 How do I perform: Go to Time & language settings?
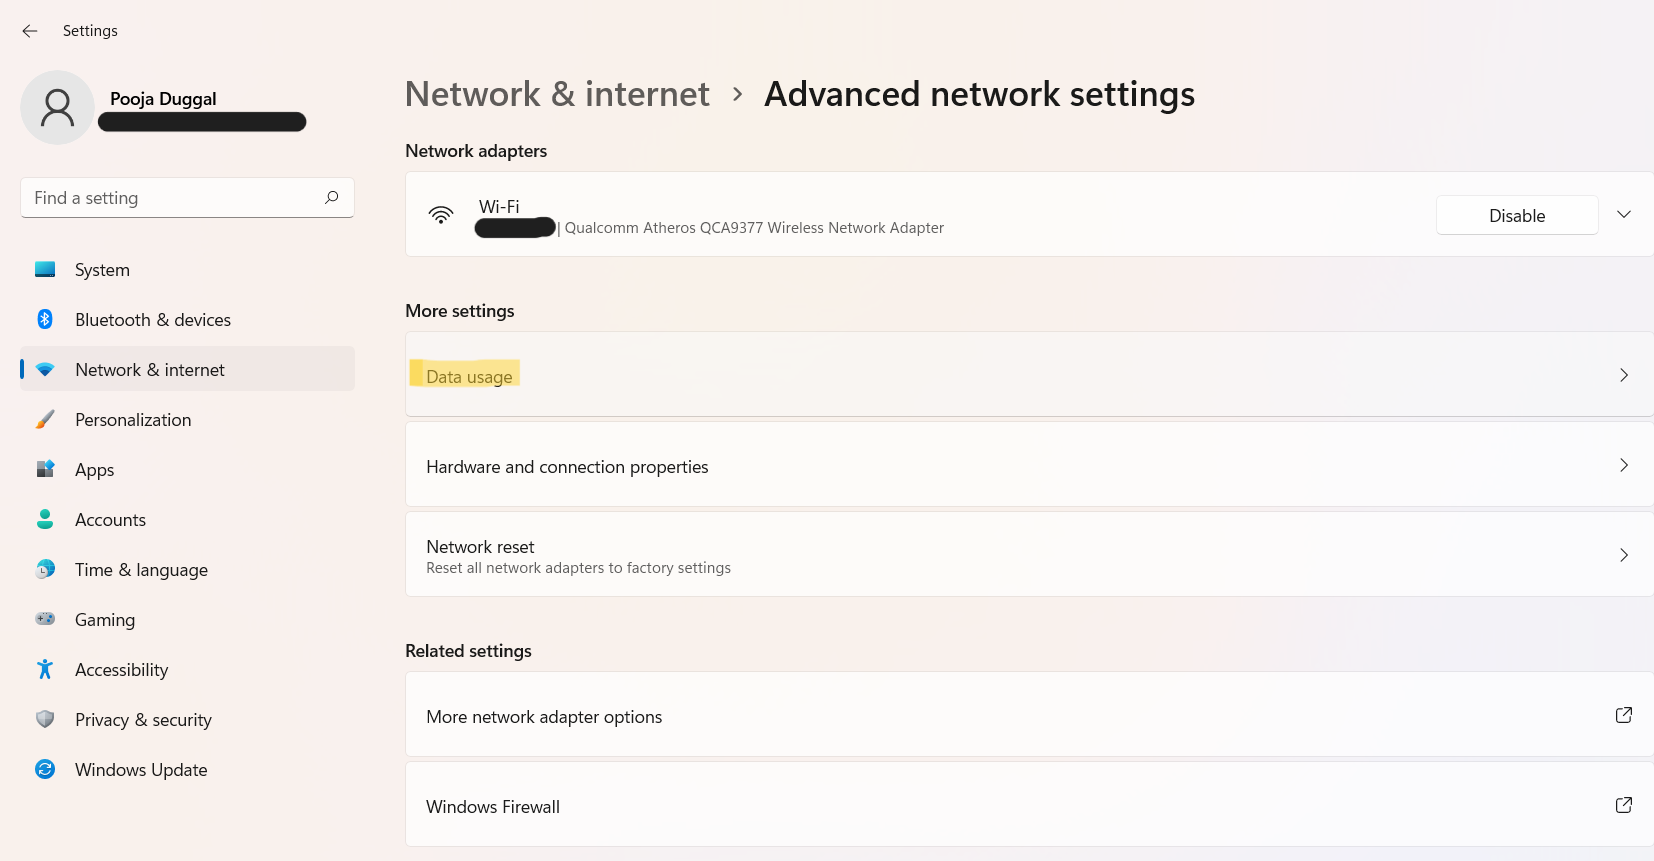point(141,570)
